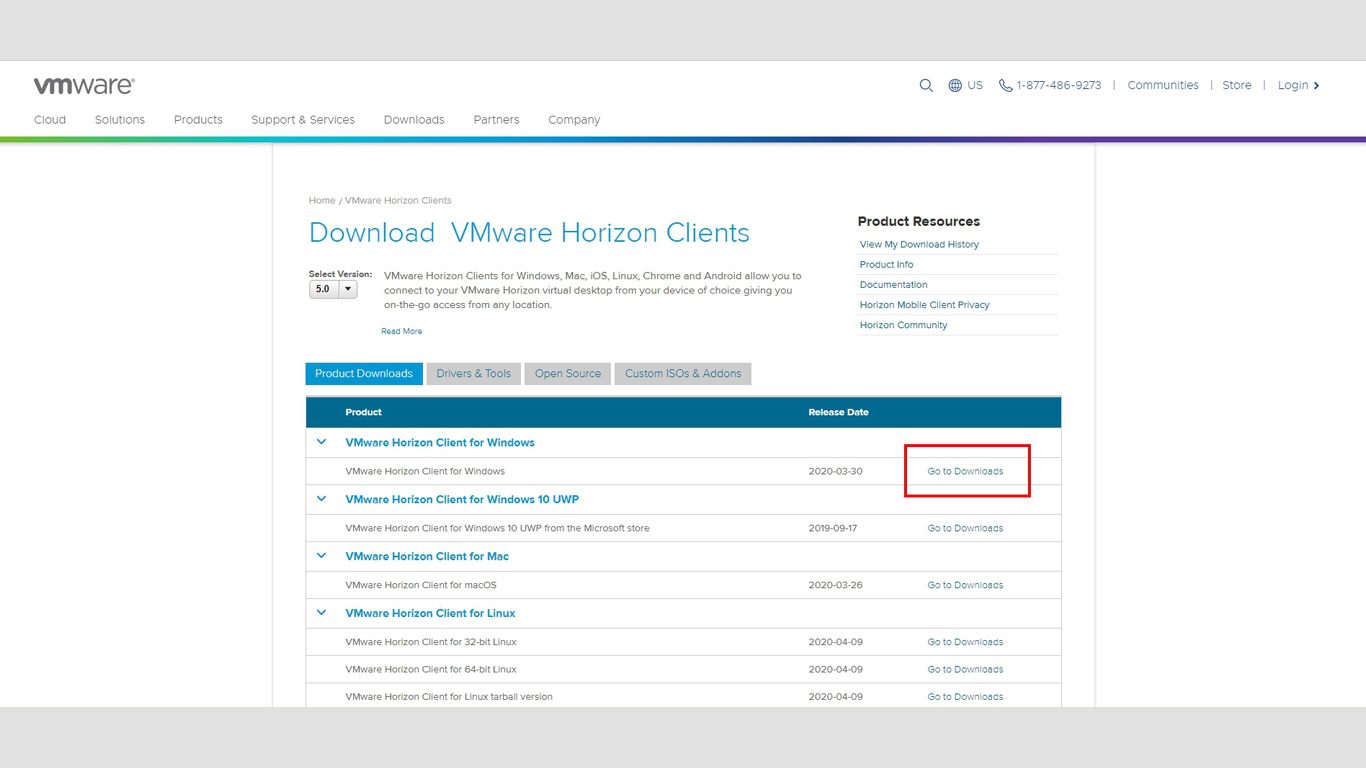The image size is (1366, 768).
Task: Click Download VMware Horizon Clients title
Action: pyautogui.click(x=529, y=233)
